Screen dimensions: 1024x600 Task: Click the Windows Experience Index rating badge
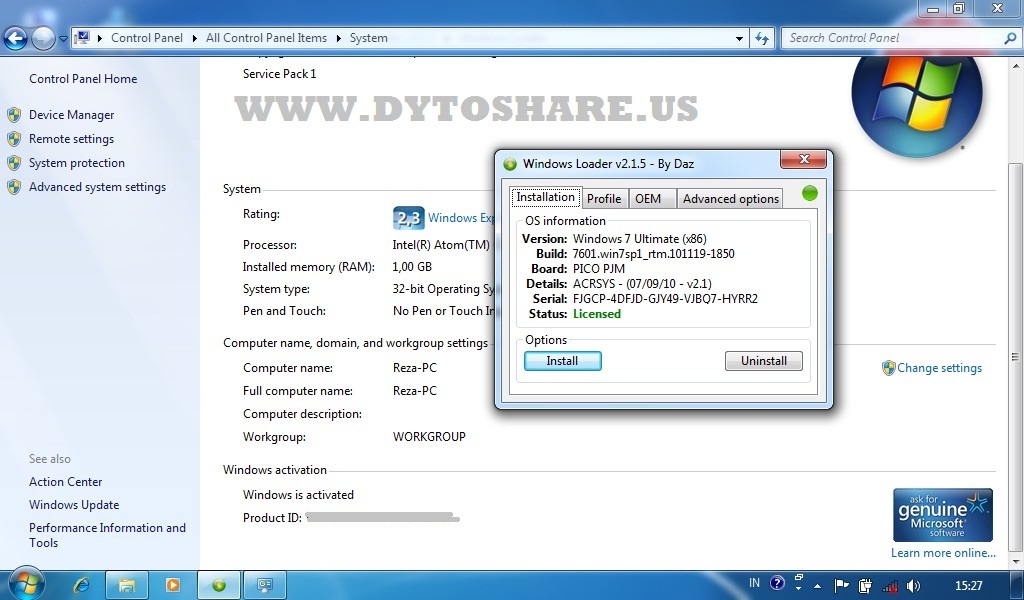click(x=408, y=217)
